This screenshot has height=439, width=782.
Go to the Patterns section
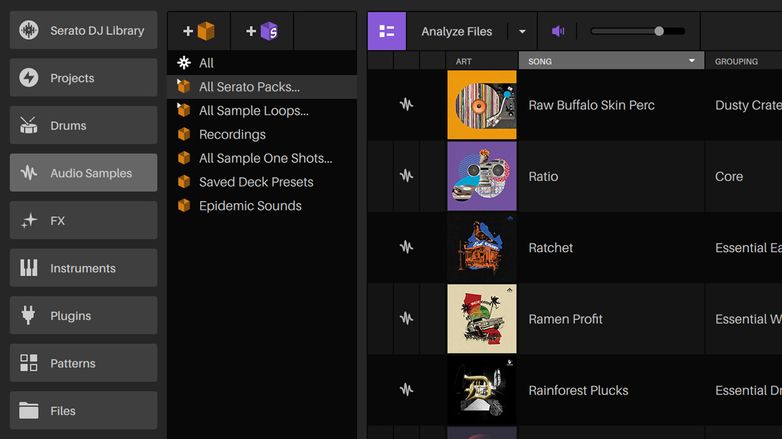click(x=83, y=363)
